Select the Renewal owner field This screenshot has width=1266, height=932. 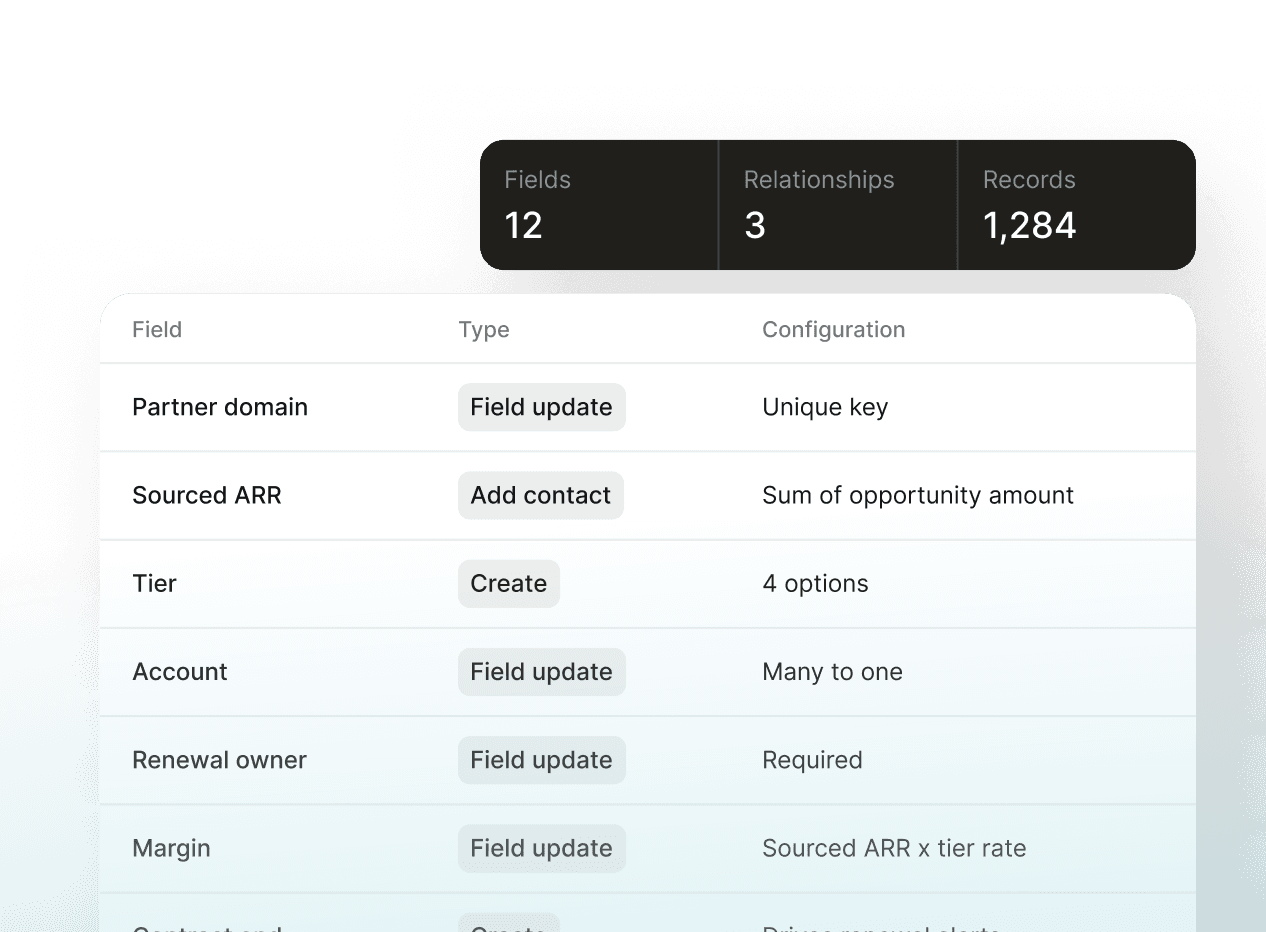coord(220,760)
